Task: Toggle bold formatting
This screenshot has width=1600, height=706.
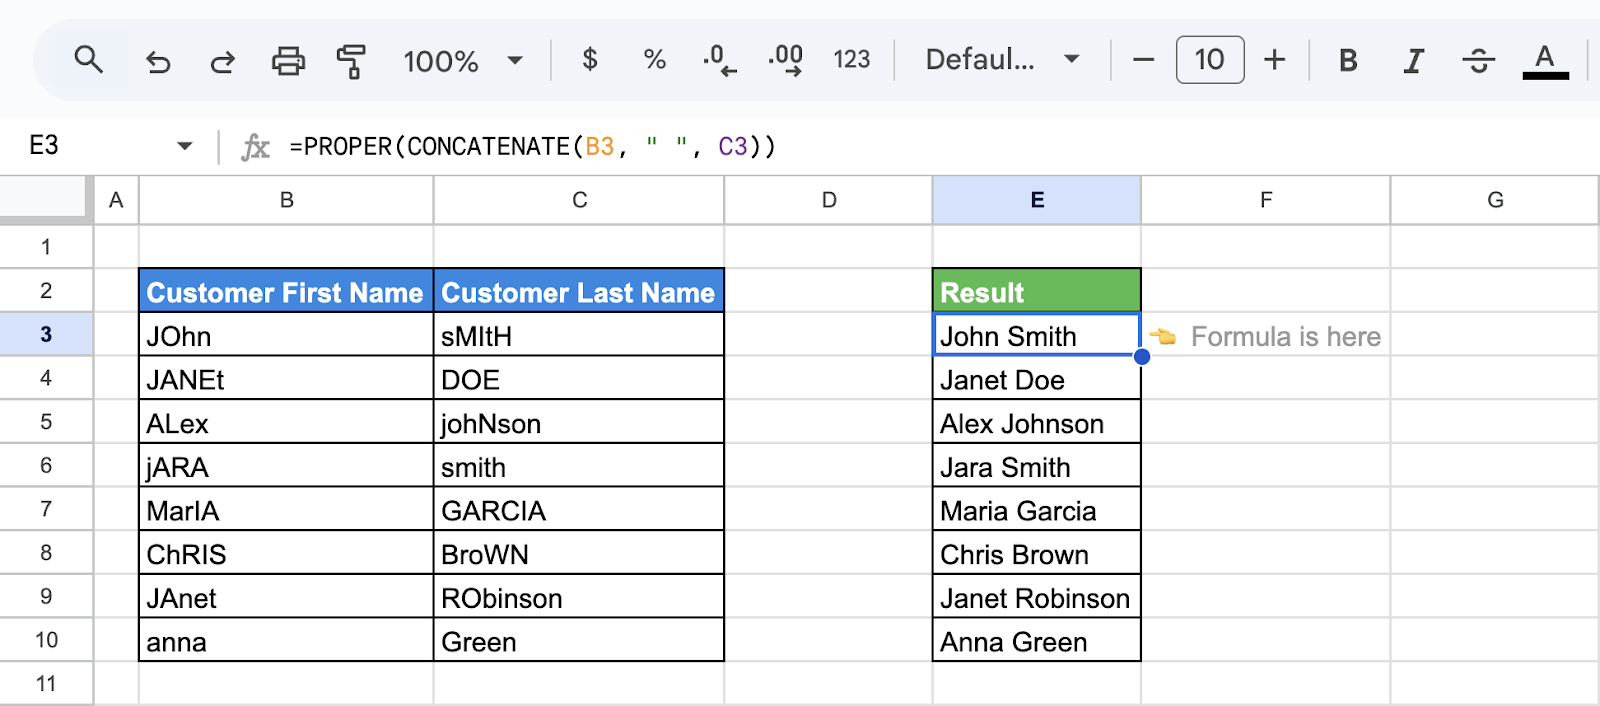Action: pyautogui.click(x=1348, y=61)
